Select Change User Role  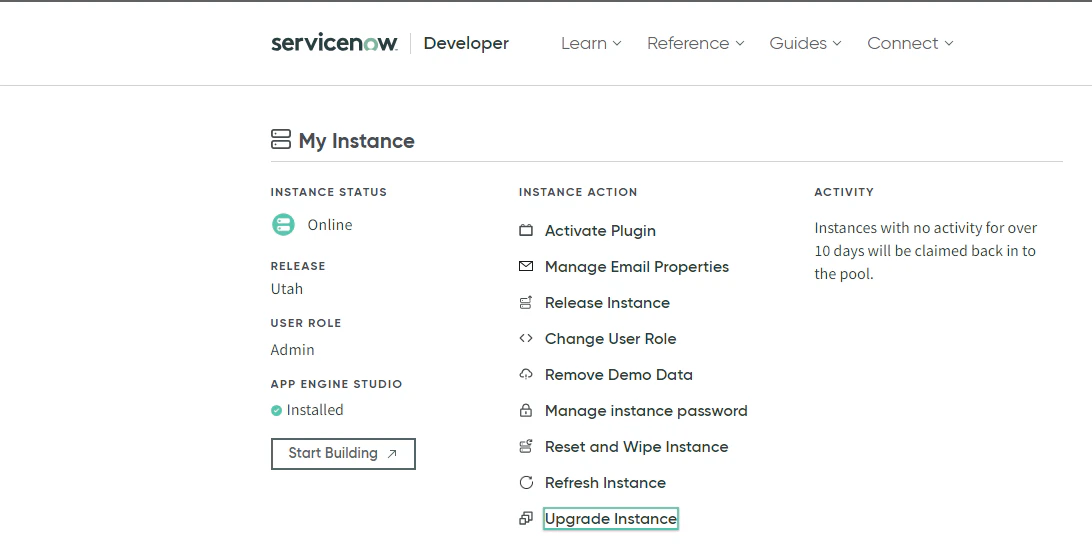pos(610,339)
